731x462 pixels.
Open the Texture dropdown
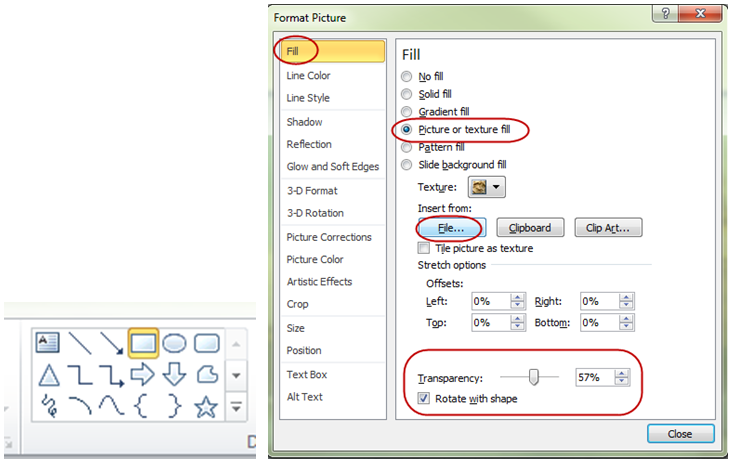click(x=495, y=187)
